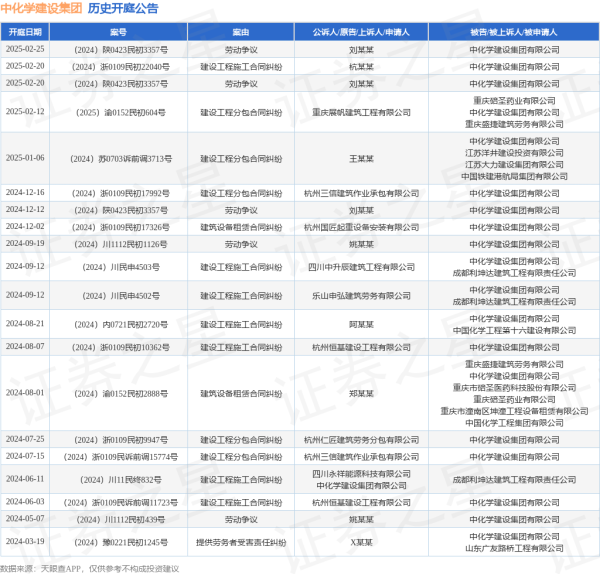Click plaintiff 王某某
Viewport: 600px width, 574px height.
pyautogui.click(x=361, y=159)
